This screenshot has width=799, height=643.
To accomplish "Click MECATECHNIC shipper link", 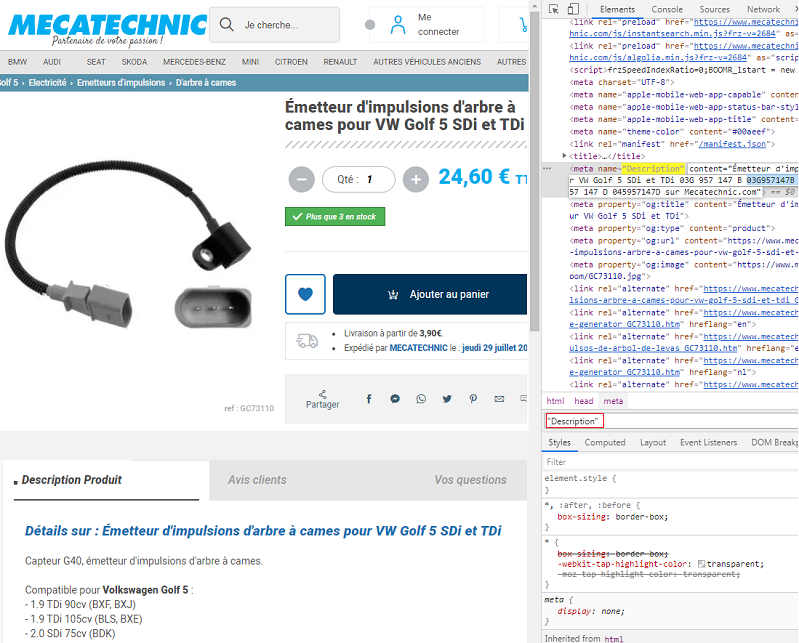I will pos(418,348).
